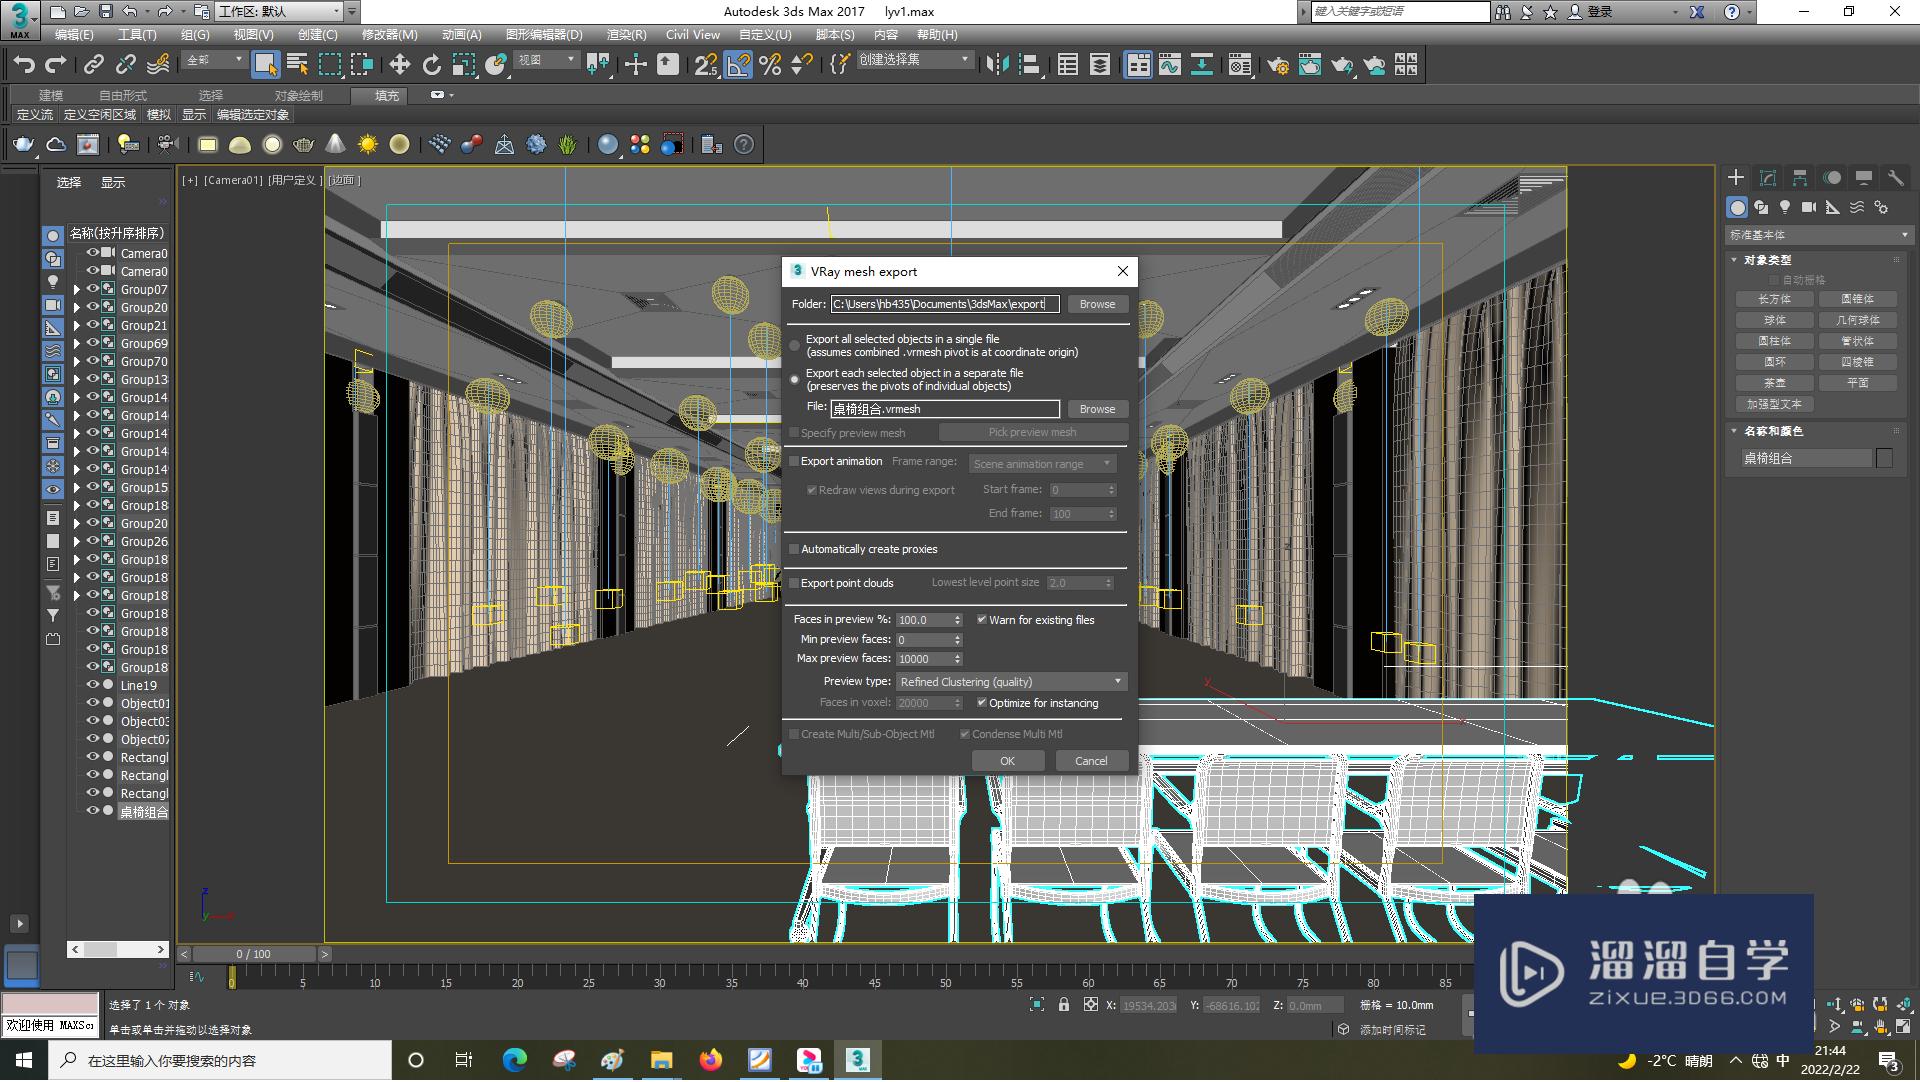Screen dimensions: 1920x1082
Task: Switch to the 对象绘制 ribbon tab
Action: pos(298,95)
